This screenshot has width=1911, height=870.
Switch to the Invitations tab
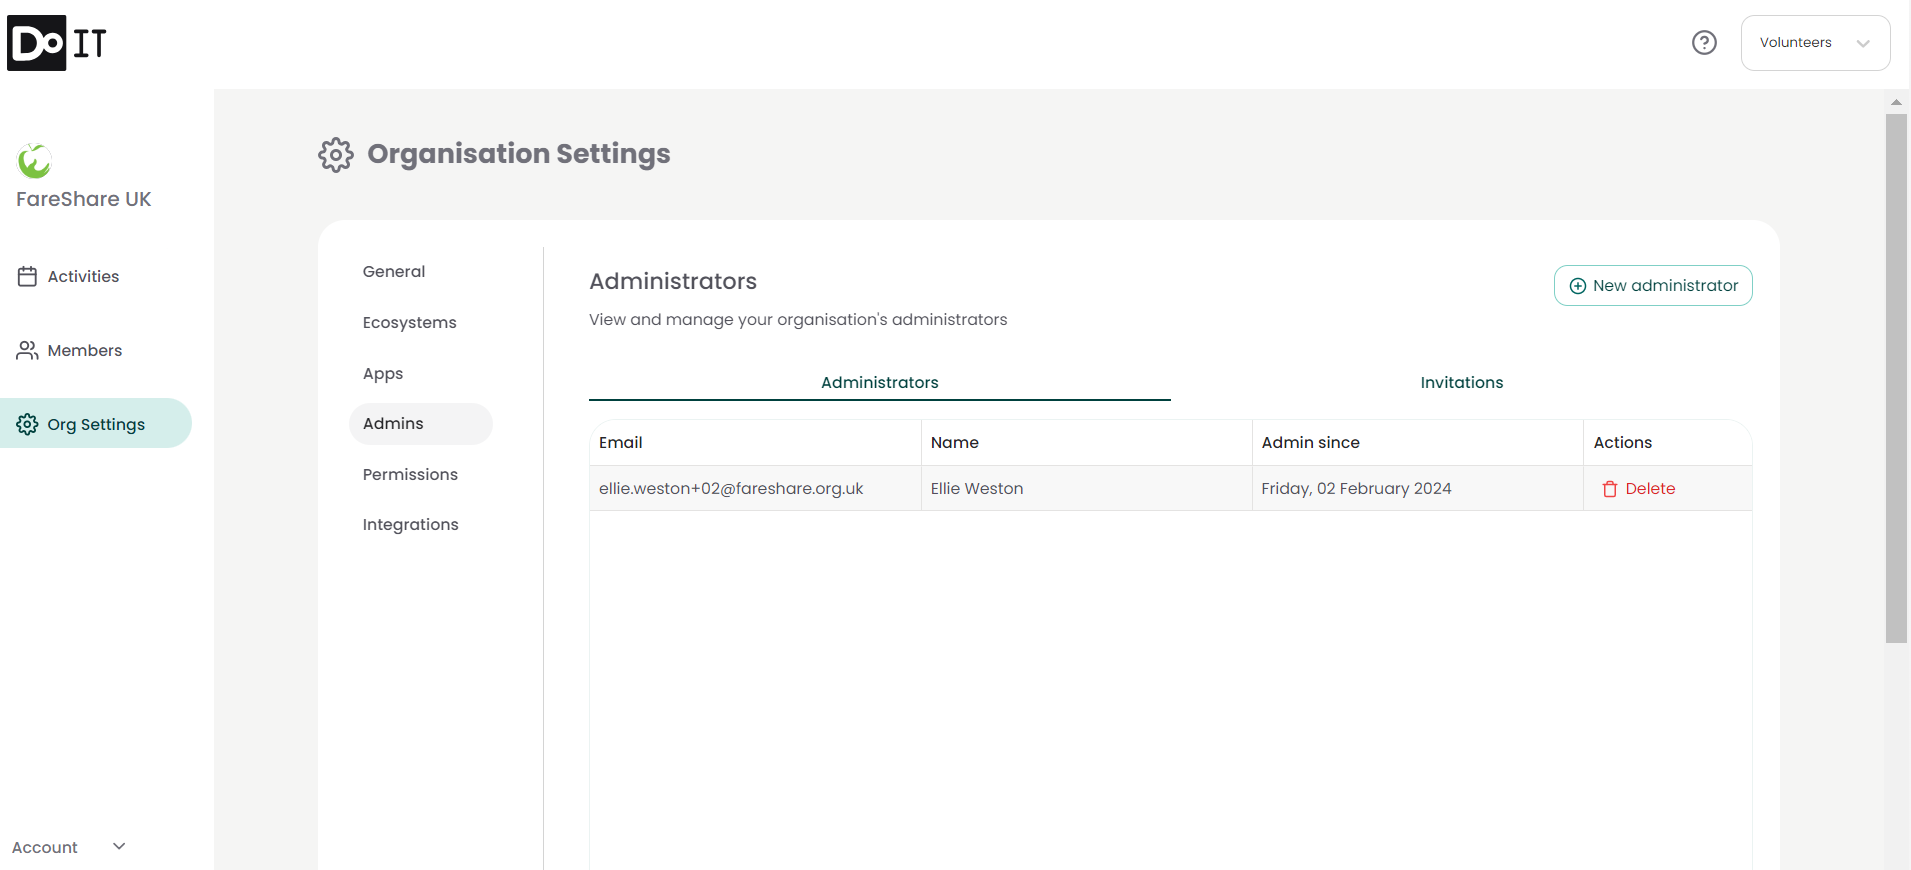coord(1461,382)
